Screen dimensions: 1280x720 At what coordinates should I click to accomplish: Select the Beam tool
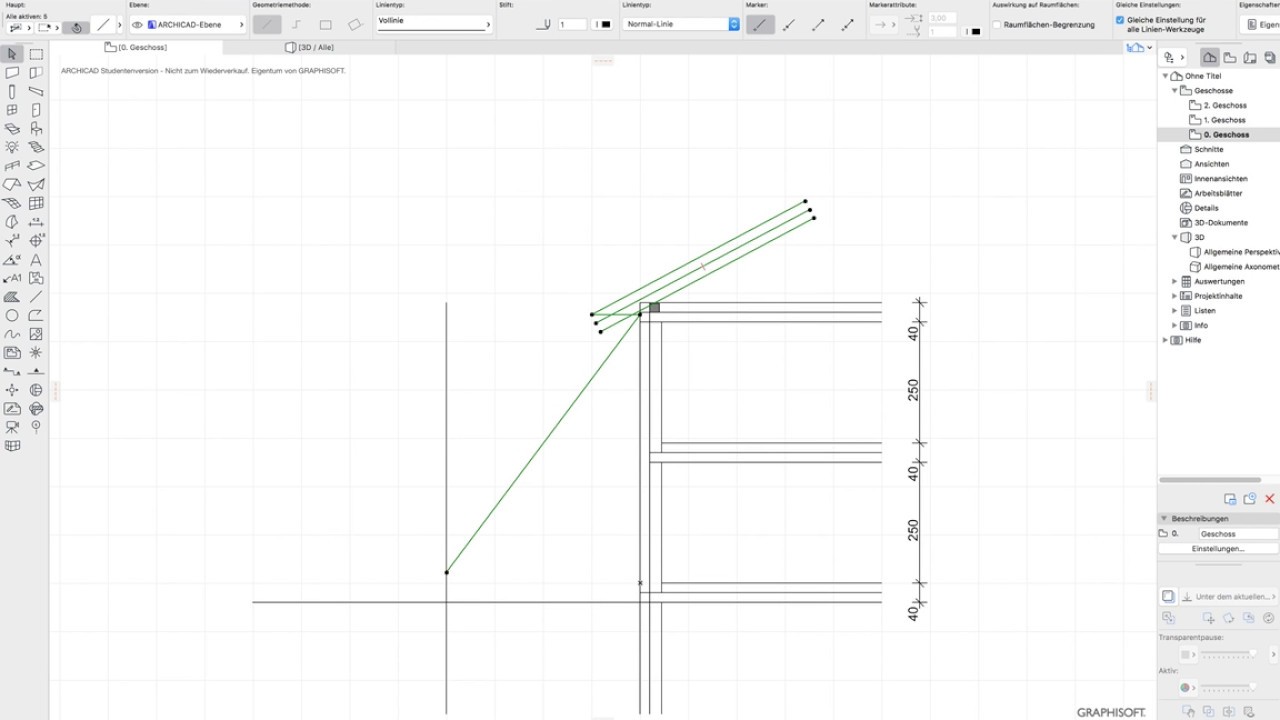click(36, 91)
